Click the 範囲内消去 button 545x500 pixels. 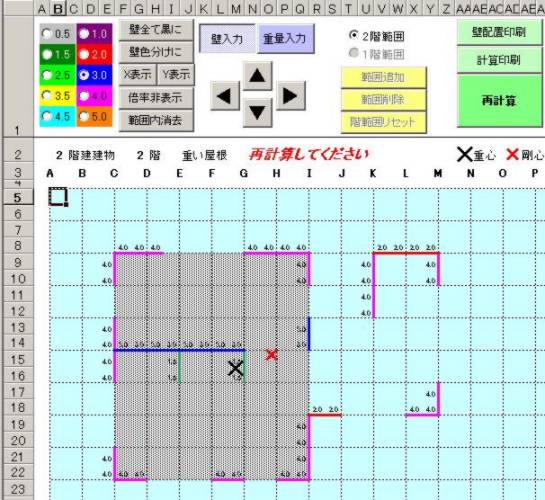156,121
